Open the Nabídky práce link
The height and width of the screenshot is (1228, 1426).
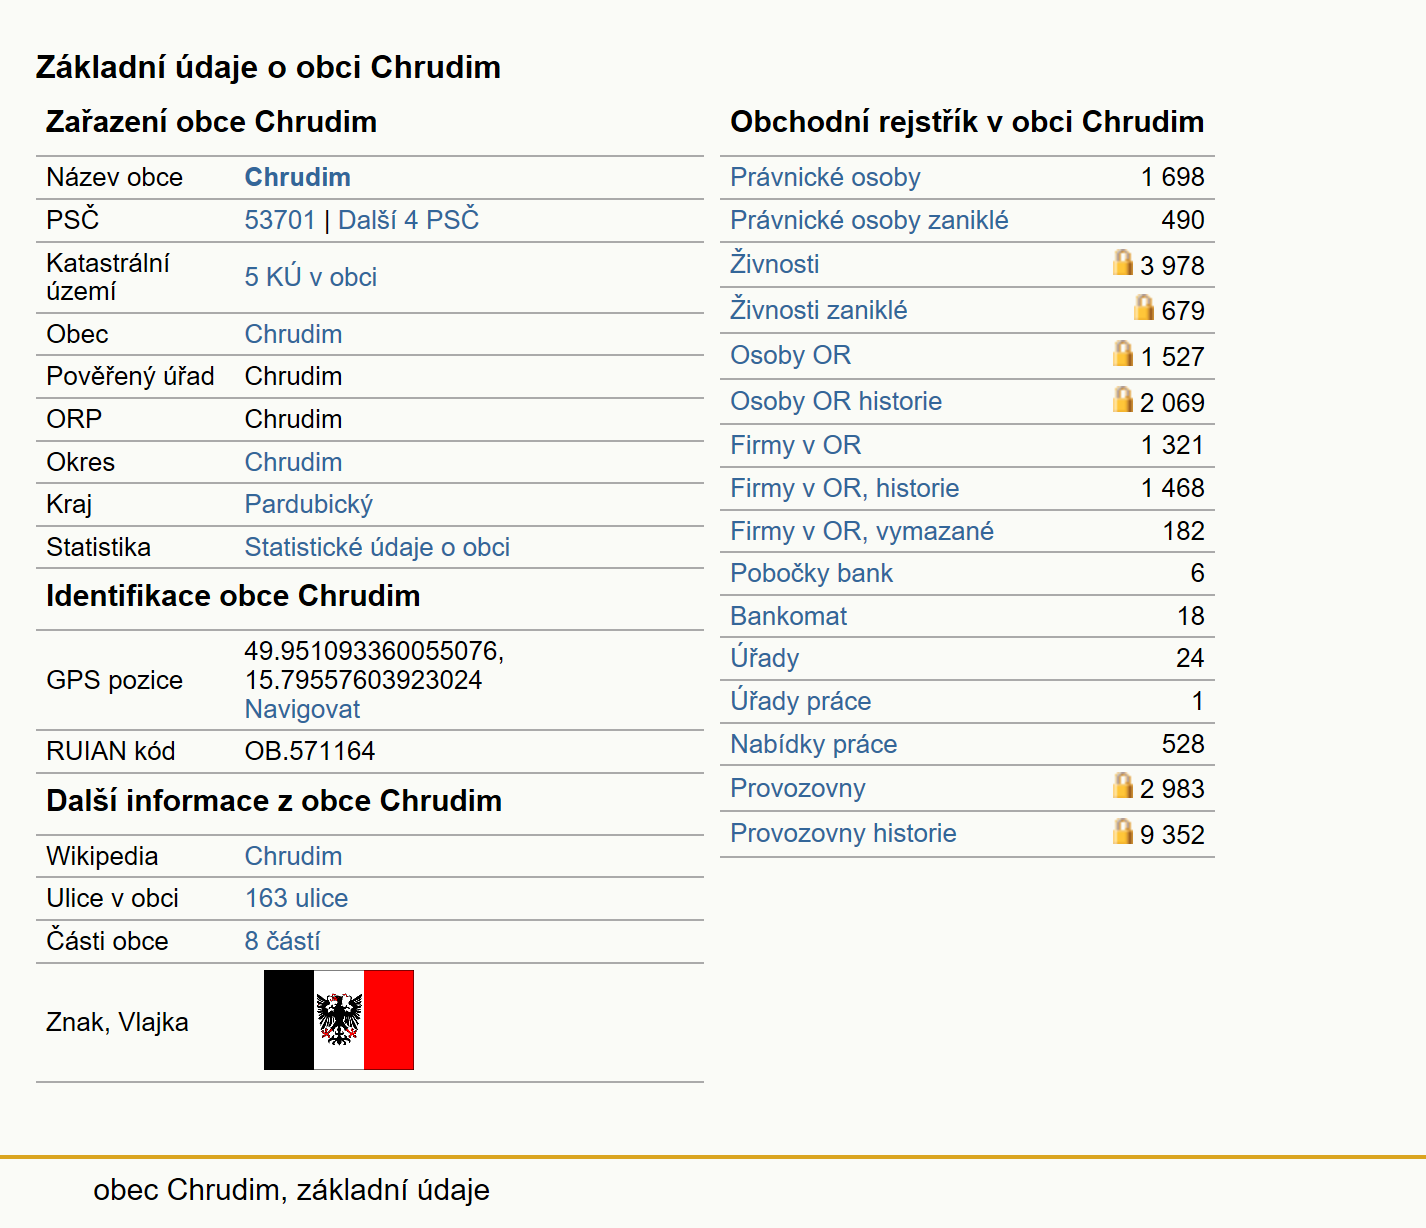tap(813, 744)
